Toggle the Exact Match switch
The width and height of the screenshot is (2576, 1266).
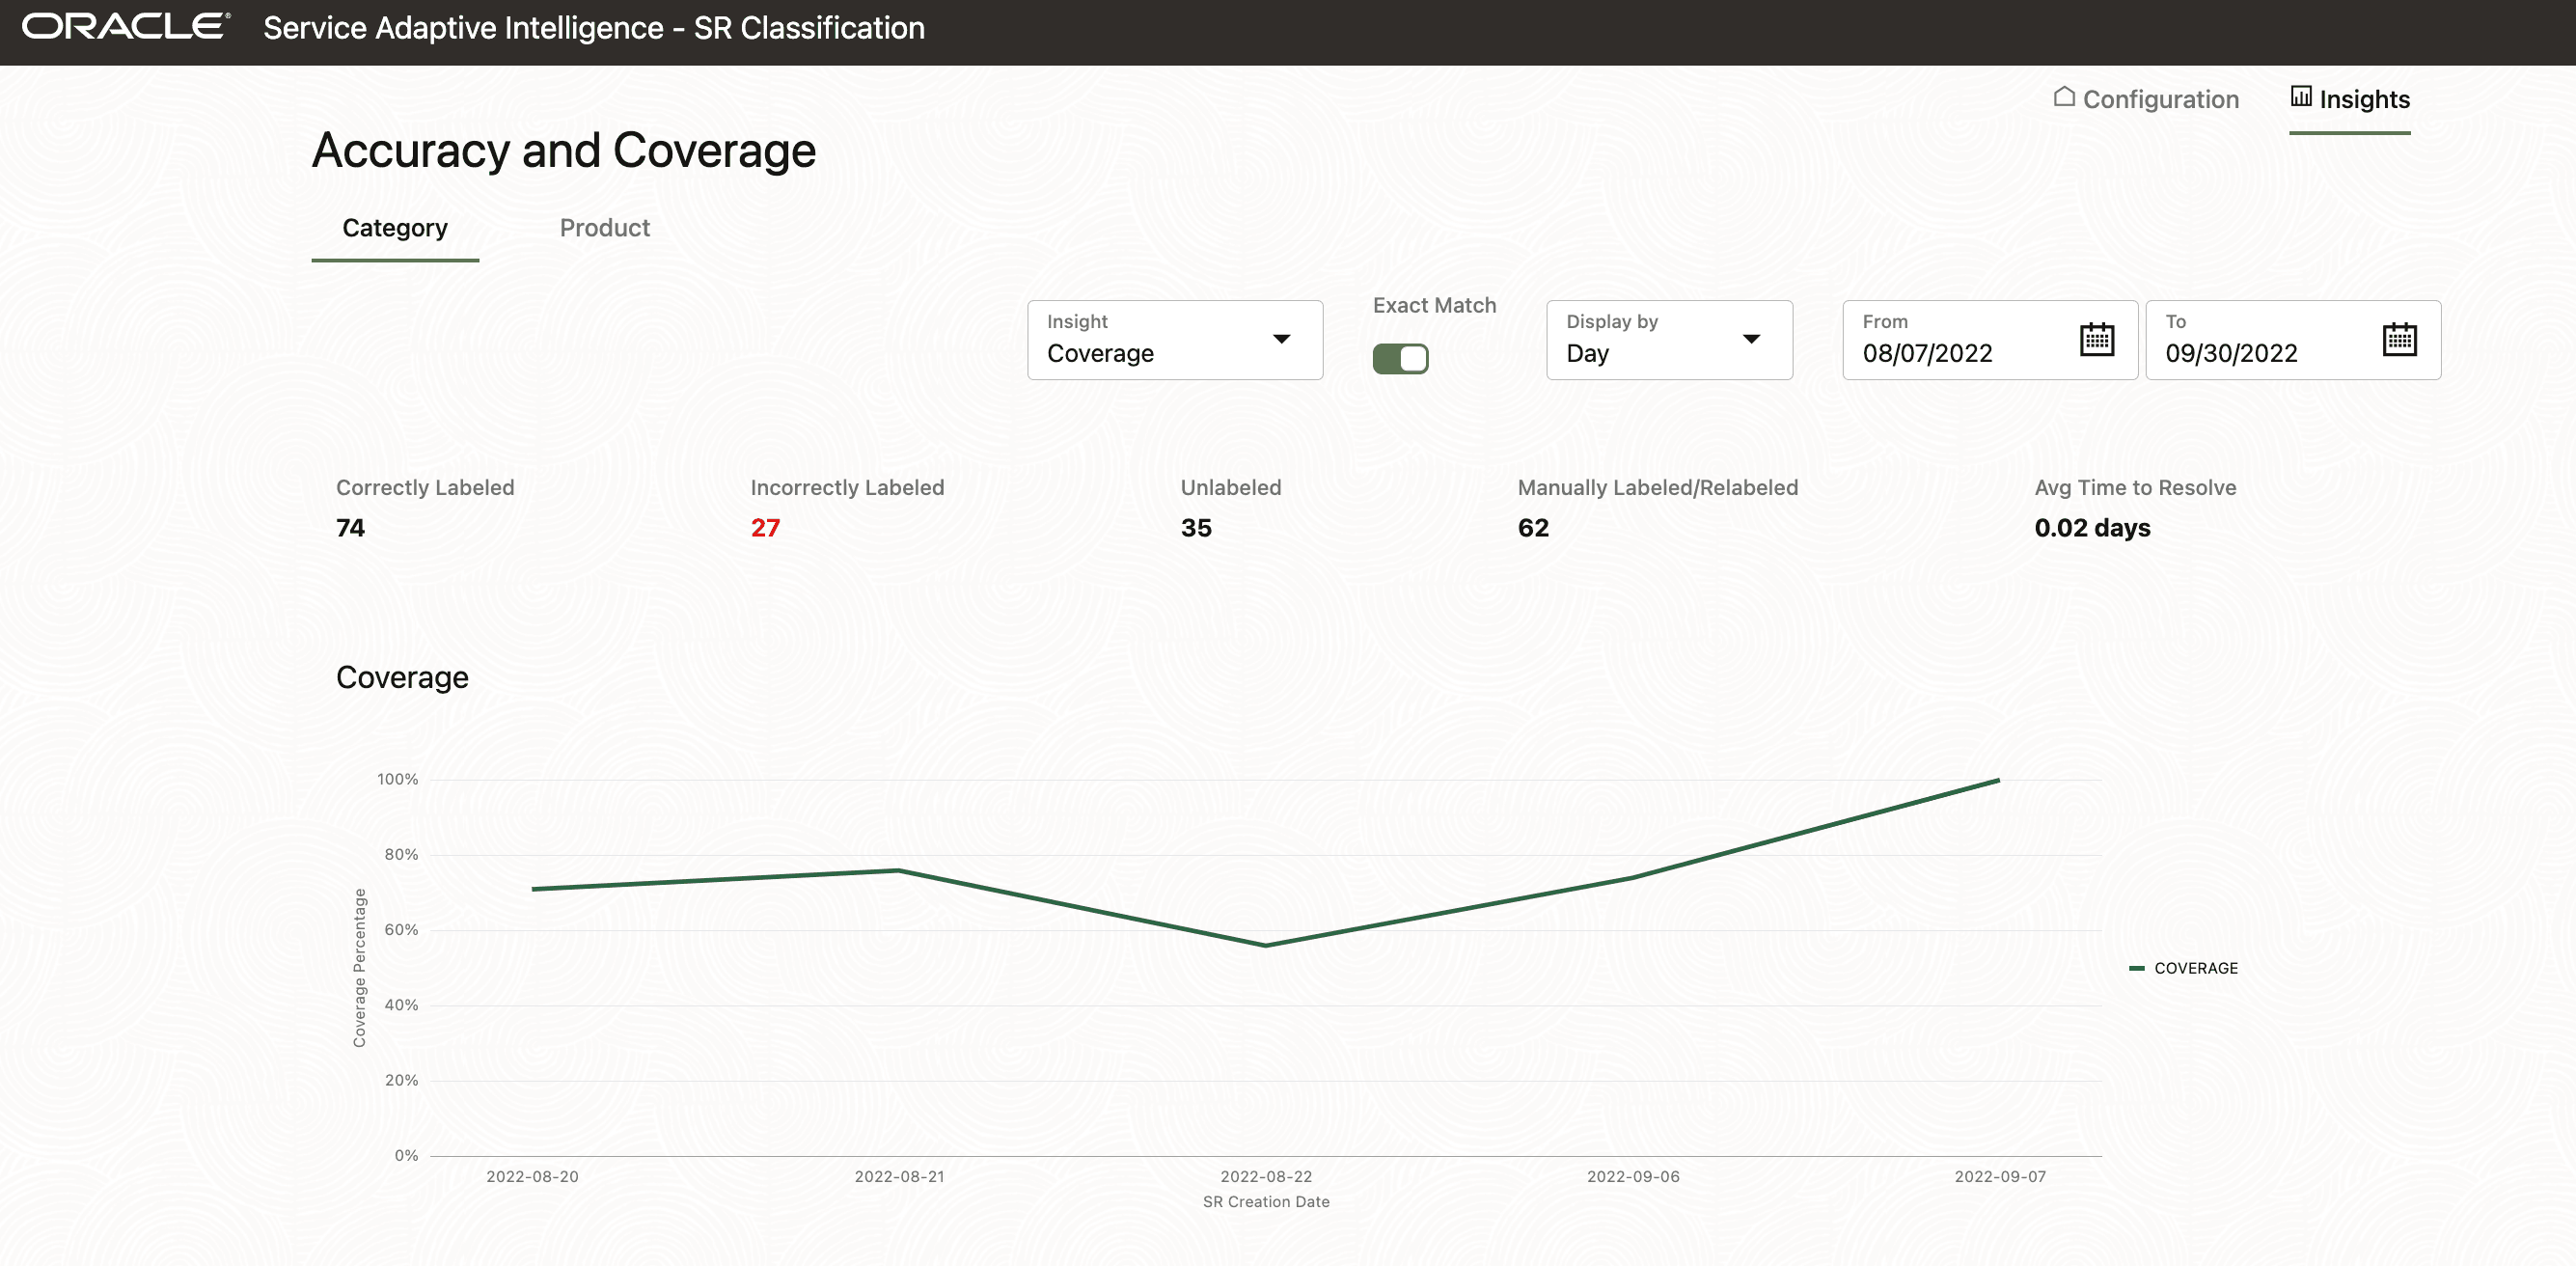[1400, 359]
